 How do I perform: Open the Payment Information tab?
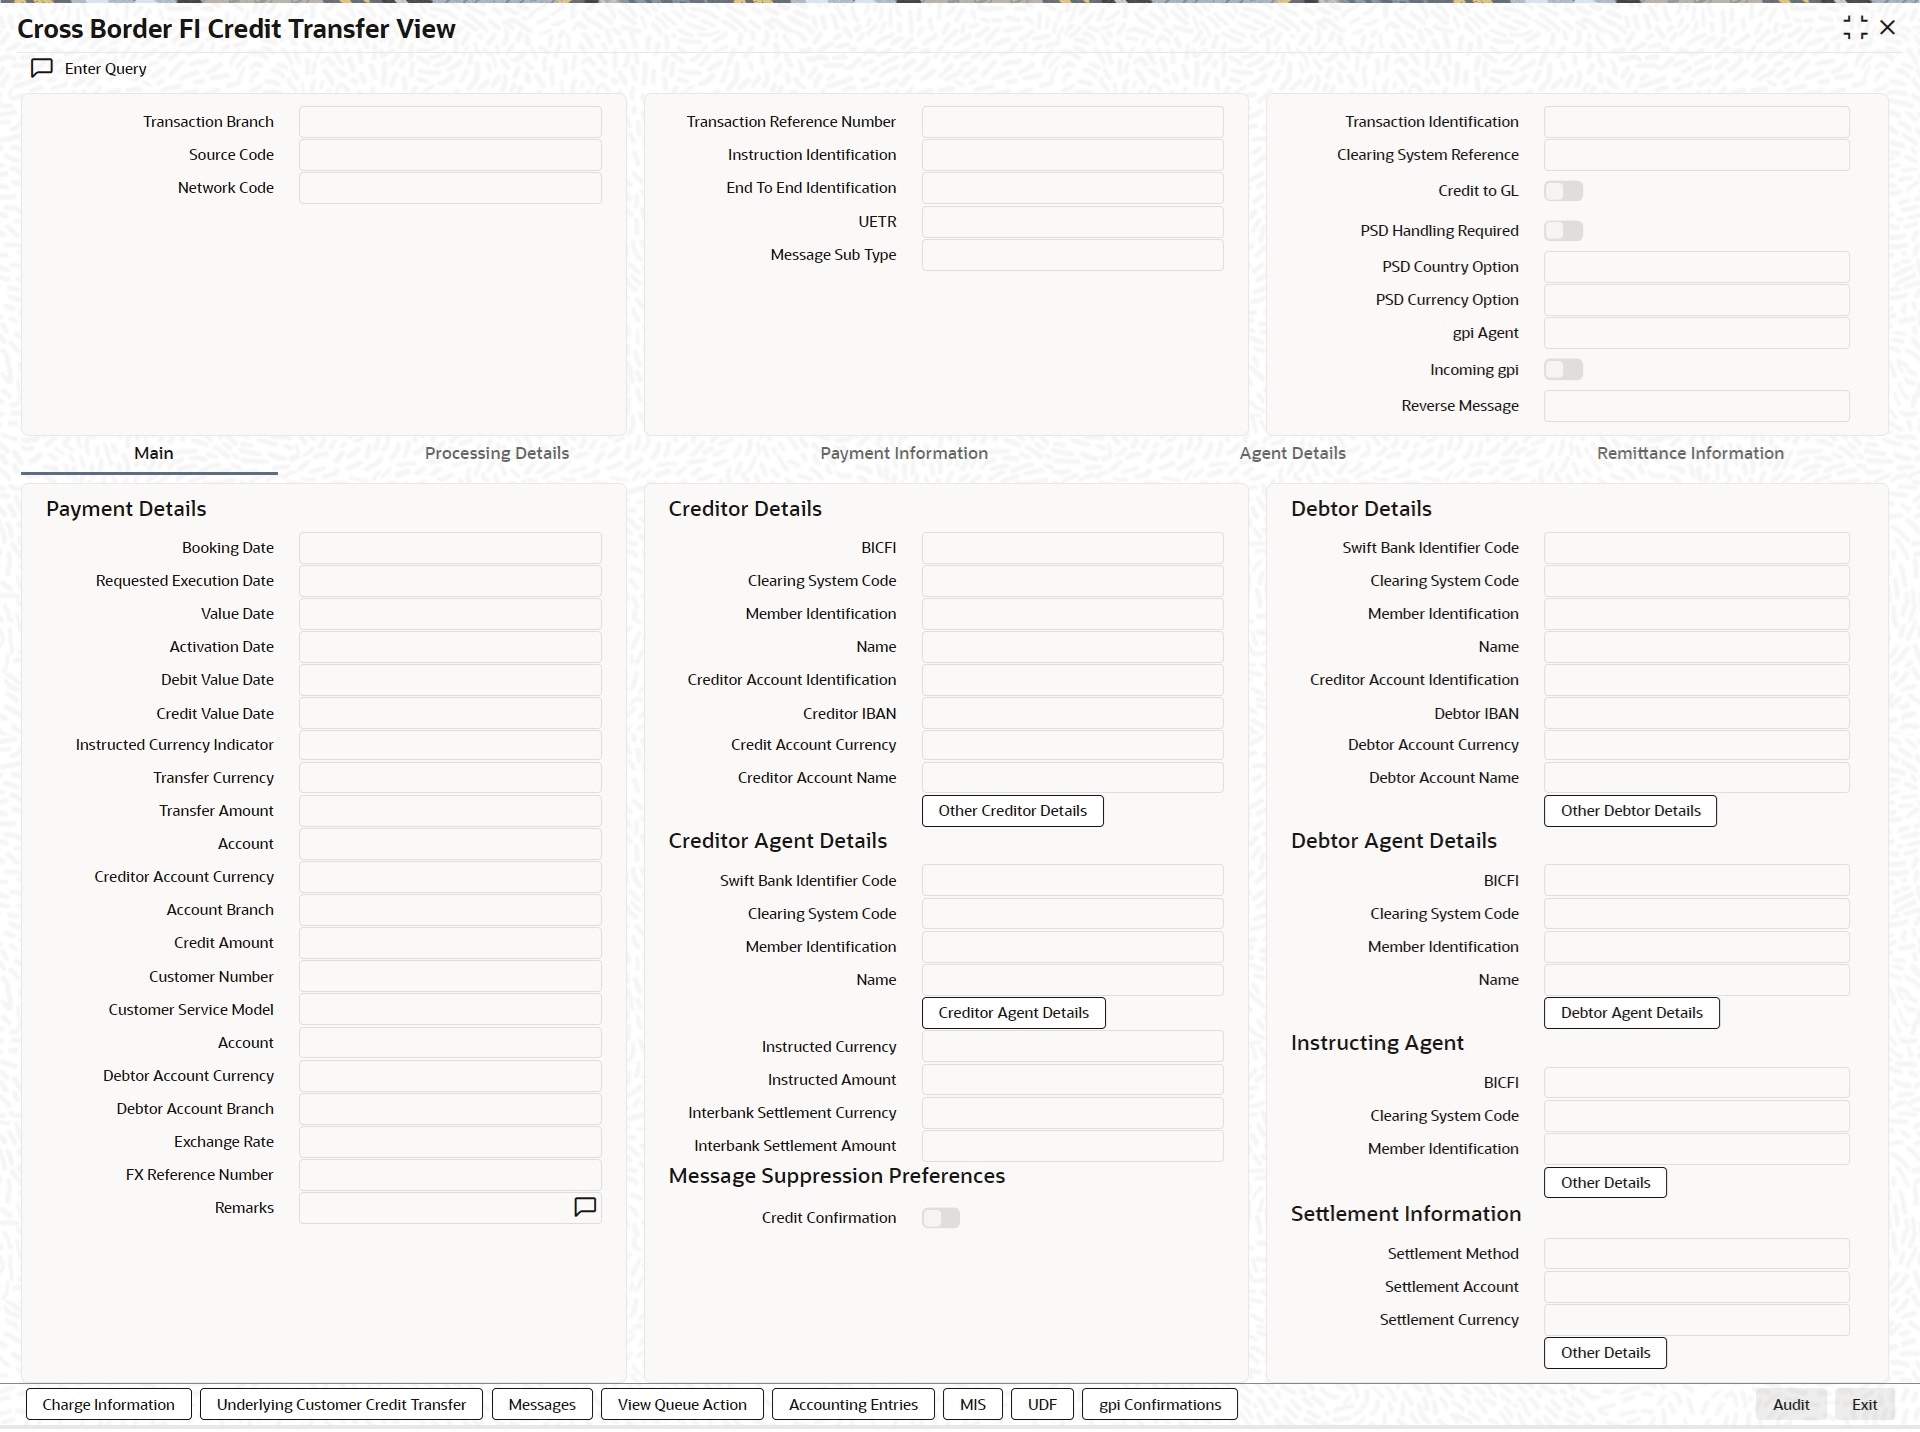(903, 453)
